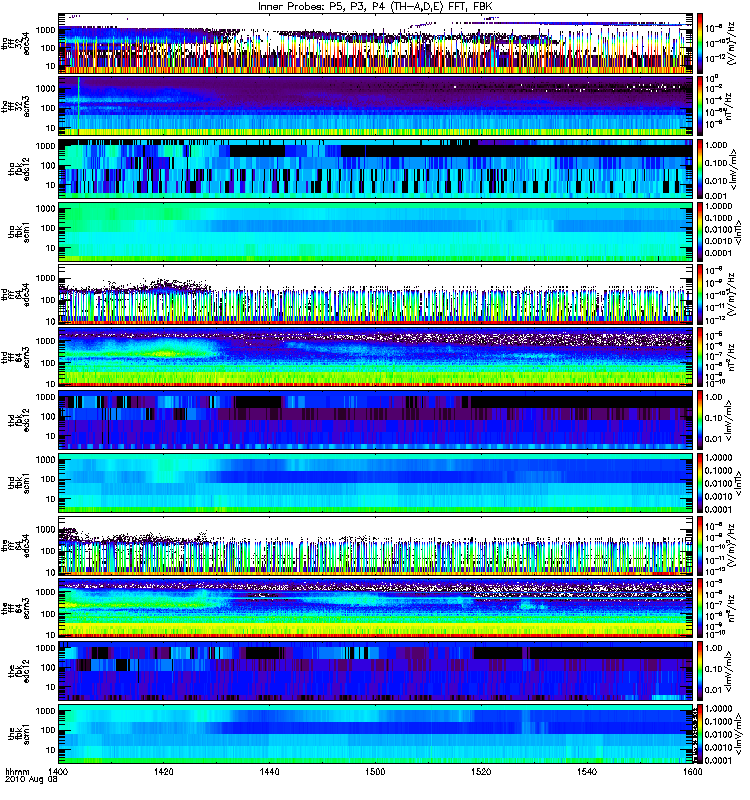Click the "tha fbk edc12" axis label
Screen dimensions: 750x800
point(19,169)
